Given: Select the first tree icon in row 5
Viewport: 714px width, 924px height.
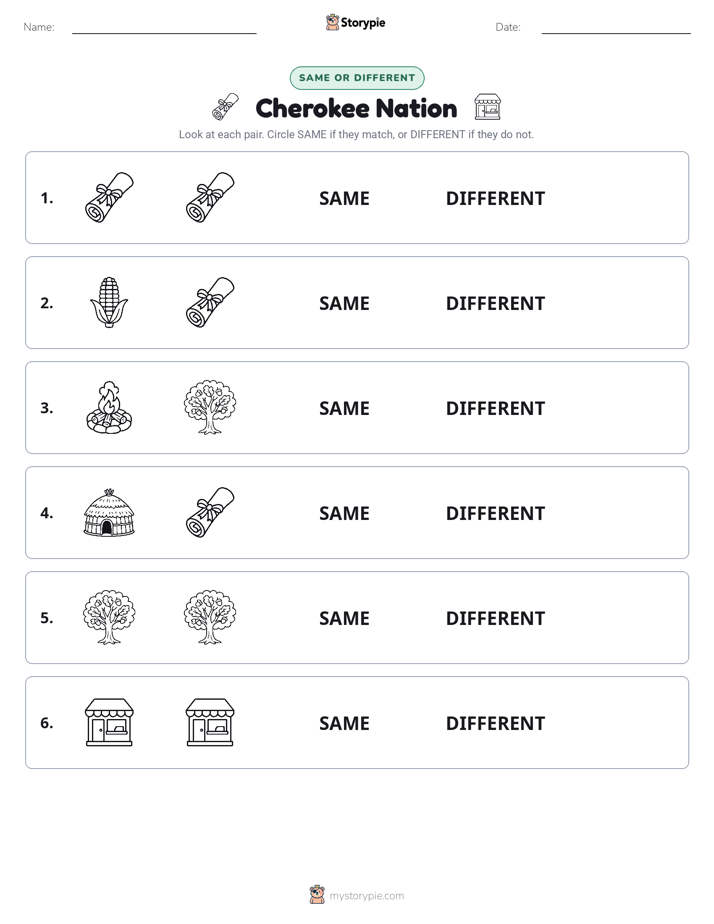Looking at the screenshot, I should [x=109, y=617].
